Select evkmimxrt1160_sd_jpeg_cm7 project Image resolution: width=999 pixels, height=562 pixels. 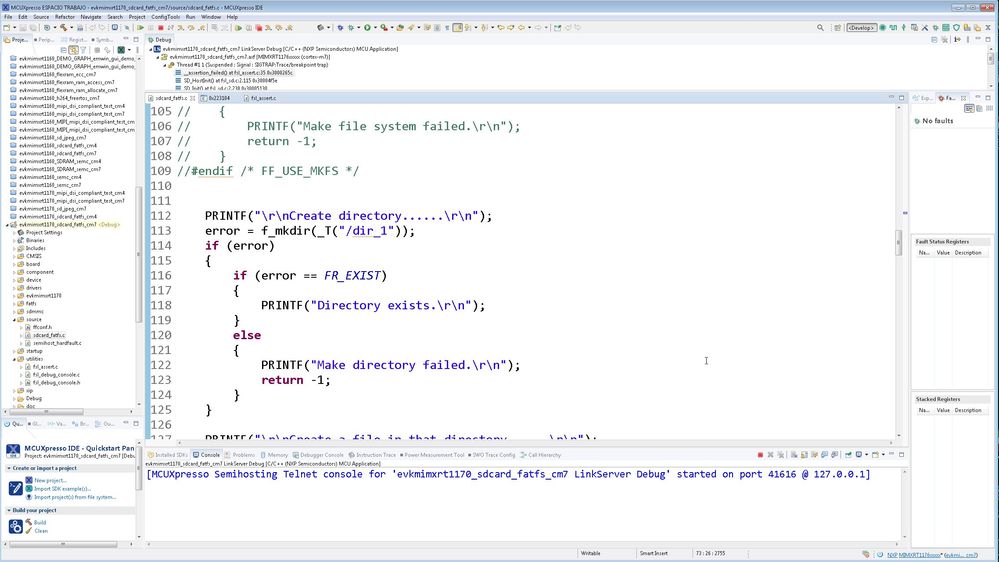[53, 138]
